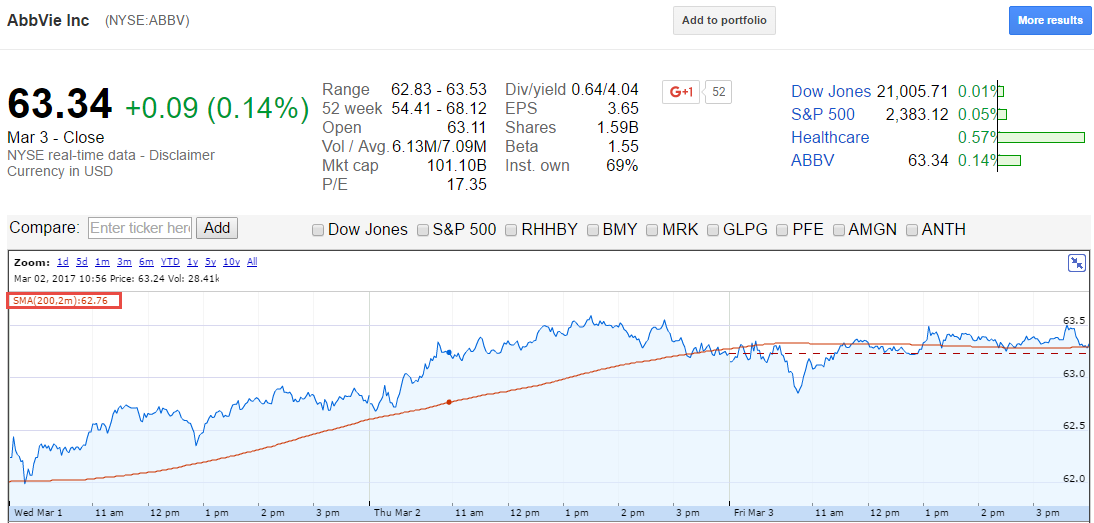Switch chart zoom to YTD
The width and height of the screenshot is (1094, 523).
[x=170, y=262]
